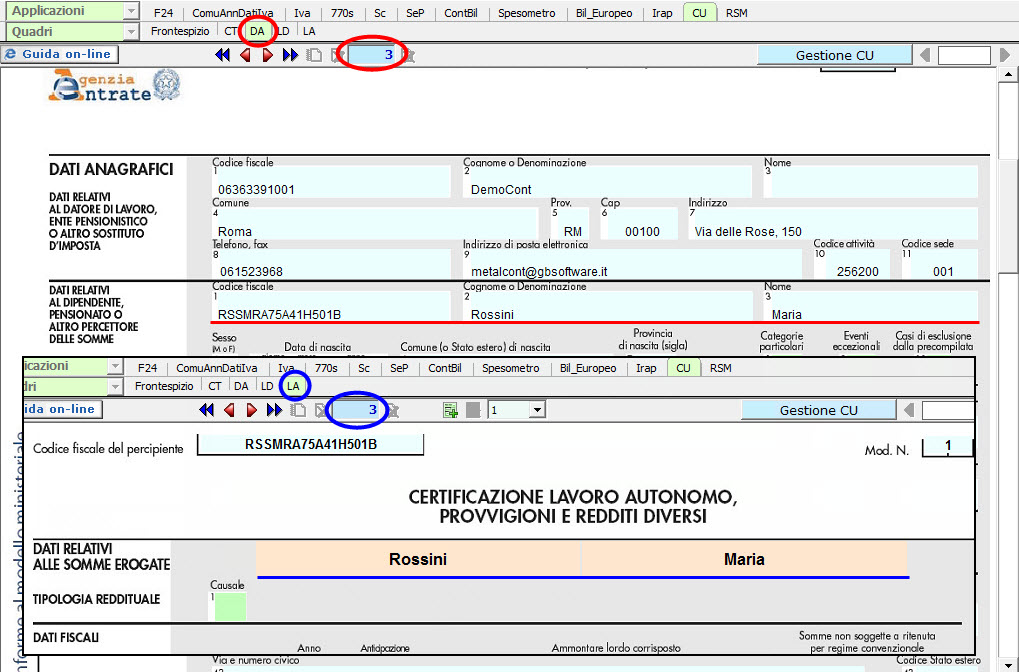
Task: Open Frontespizio quadro in the DA panel
Action: click(x=180, y=31)
